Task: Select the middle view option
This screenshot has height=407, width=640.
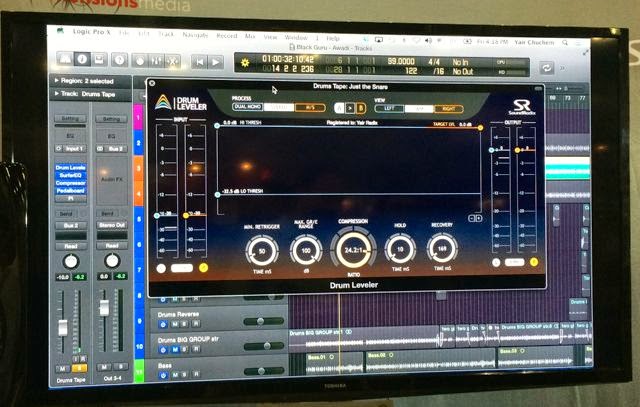Action: point(419,109)
